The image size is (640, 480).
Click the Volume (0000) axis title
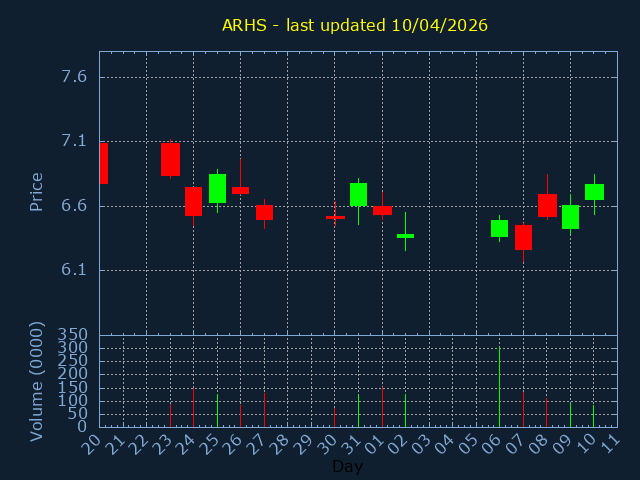click(37, 381)
